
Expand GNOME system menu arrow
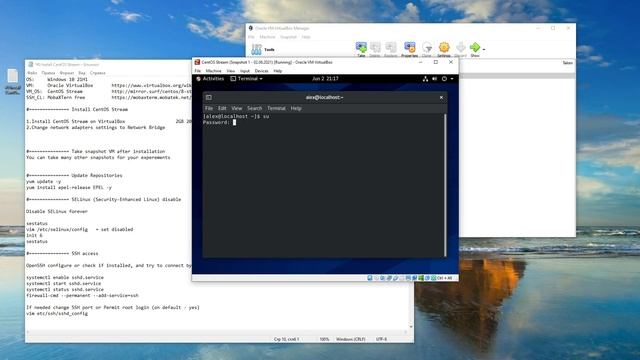tap(452, 79)
